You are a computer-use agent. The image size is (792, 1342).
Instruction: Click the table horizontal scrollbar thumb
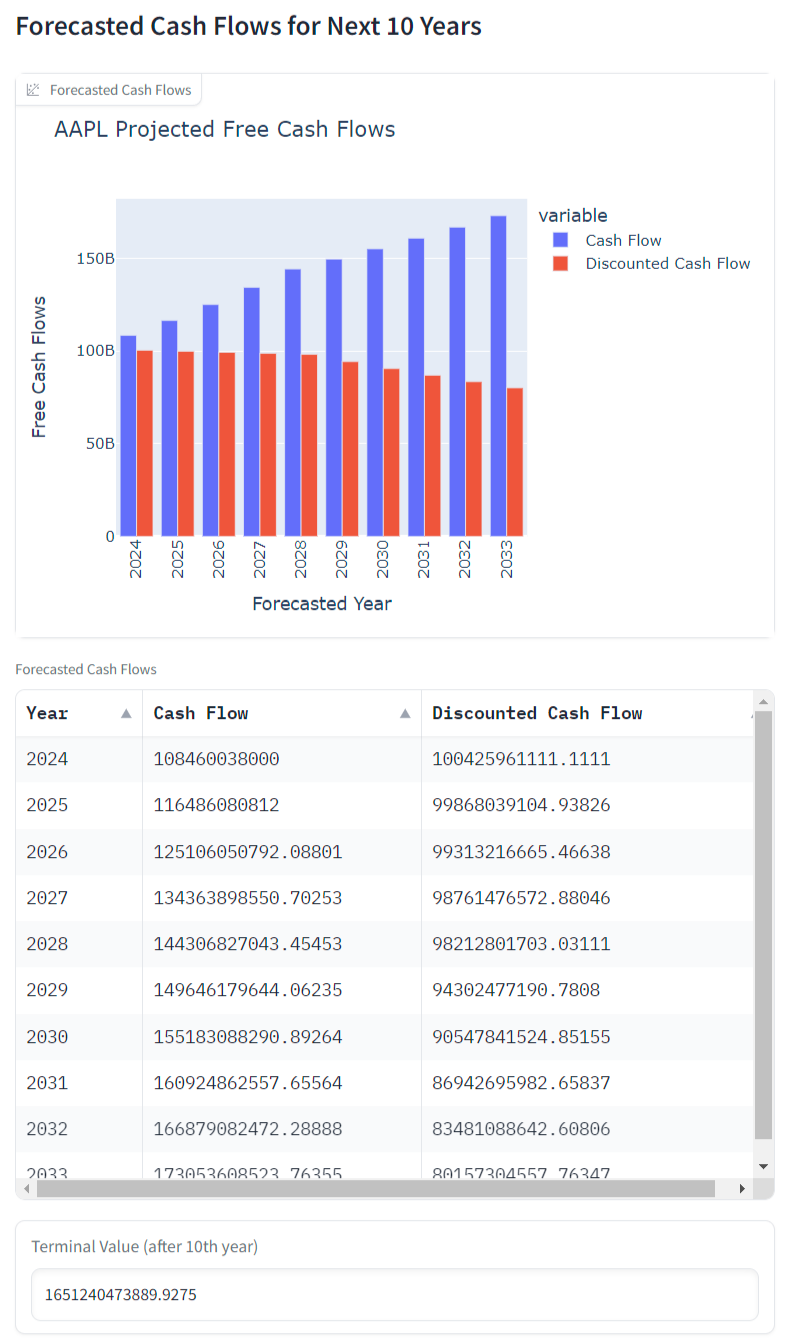[376, 1189]
